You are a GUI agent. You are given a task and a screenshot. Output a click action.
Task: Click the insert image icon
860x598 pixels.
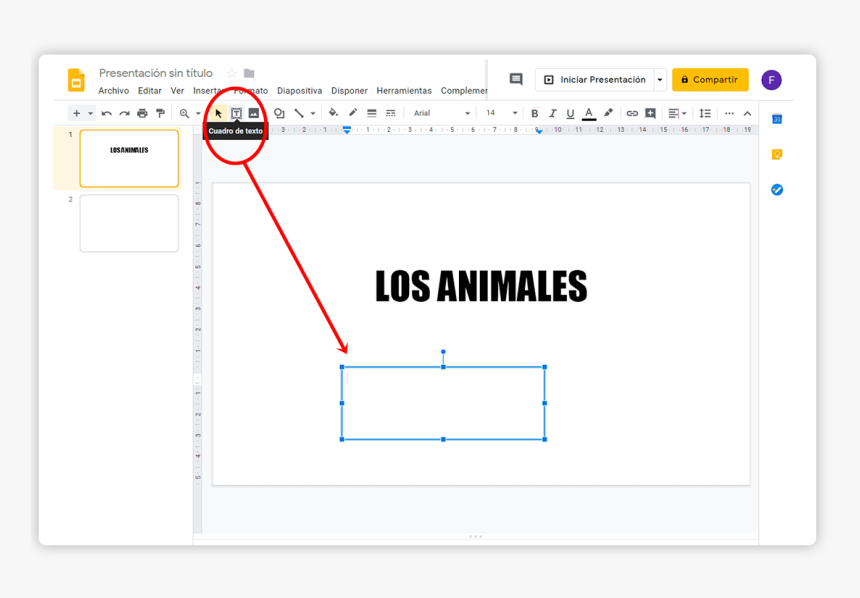click(254, 113)
